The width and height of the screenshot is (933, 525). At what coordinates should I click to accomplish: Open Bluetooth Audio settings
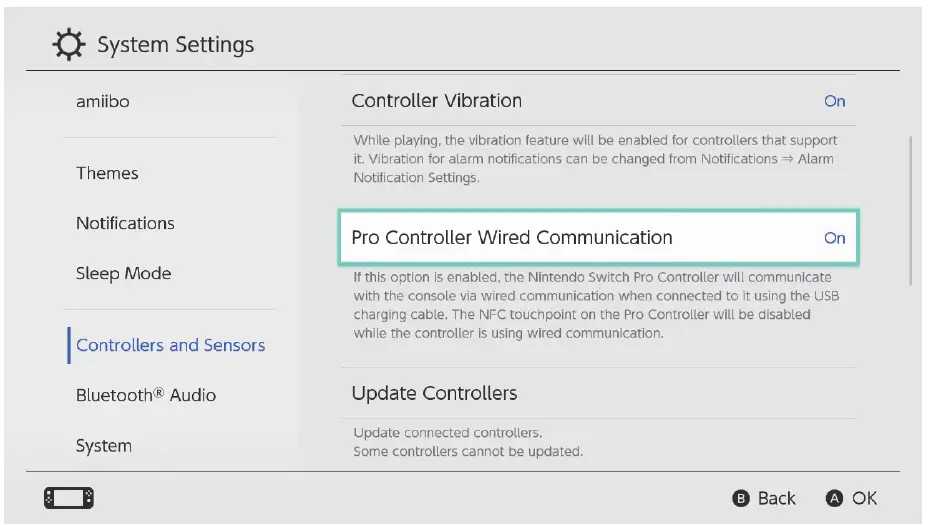coord(146,395)
